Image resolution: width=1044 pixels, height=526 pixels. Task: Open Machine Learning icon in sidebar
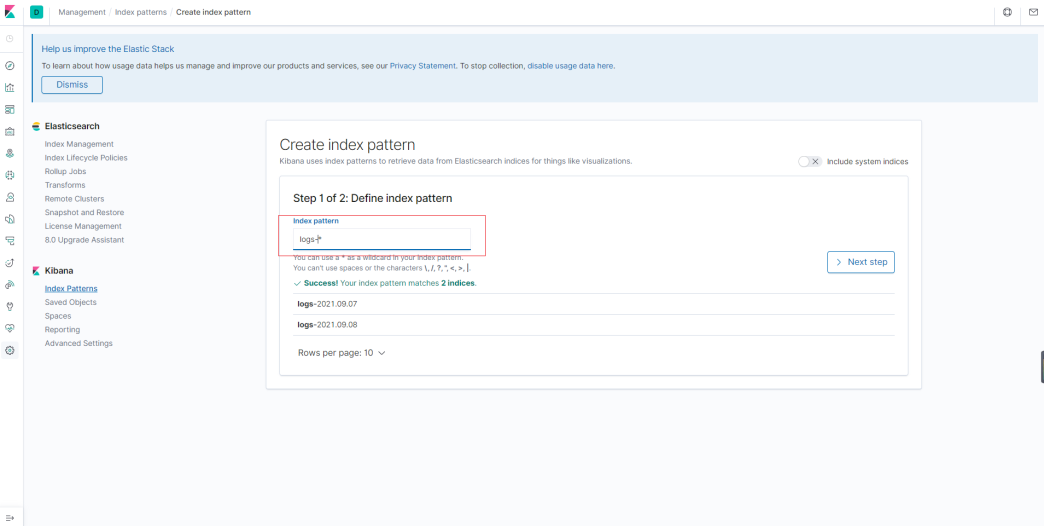(x=9, y=175)
